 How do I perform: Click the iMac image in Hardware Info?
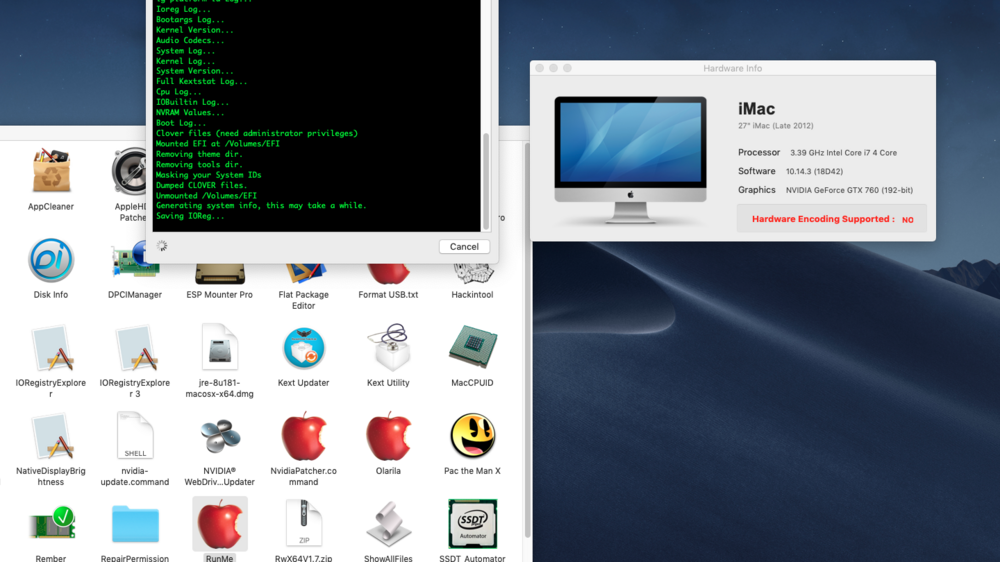[x=630, y=159]
